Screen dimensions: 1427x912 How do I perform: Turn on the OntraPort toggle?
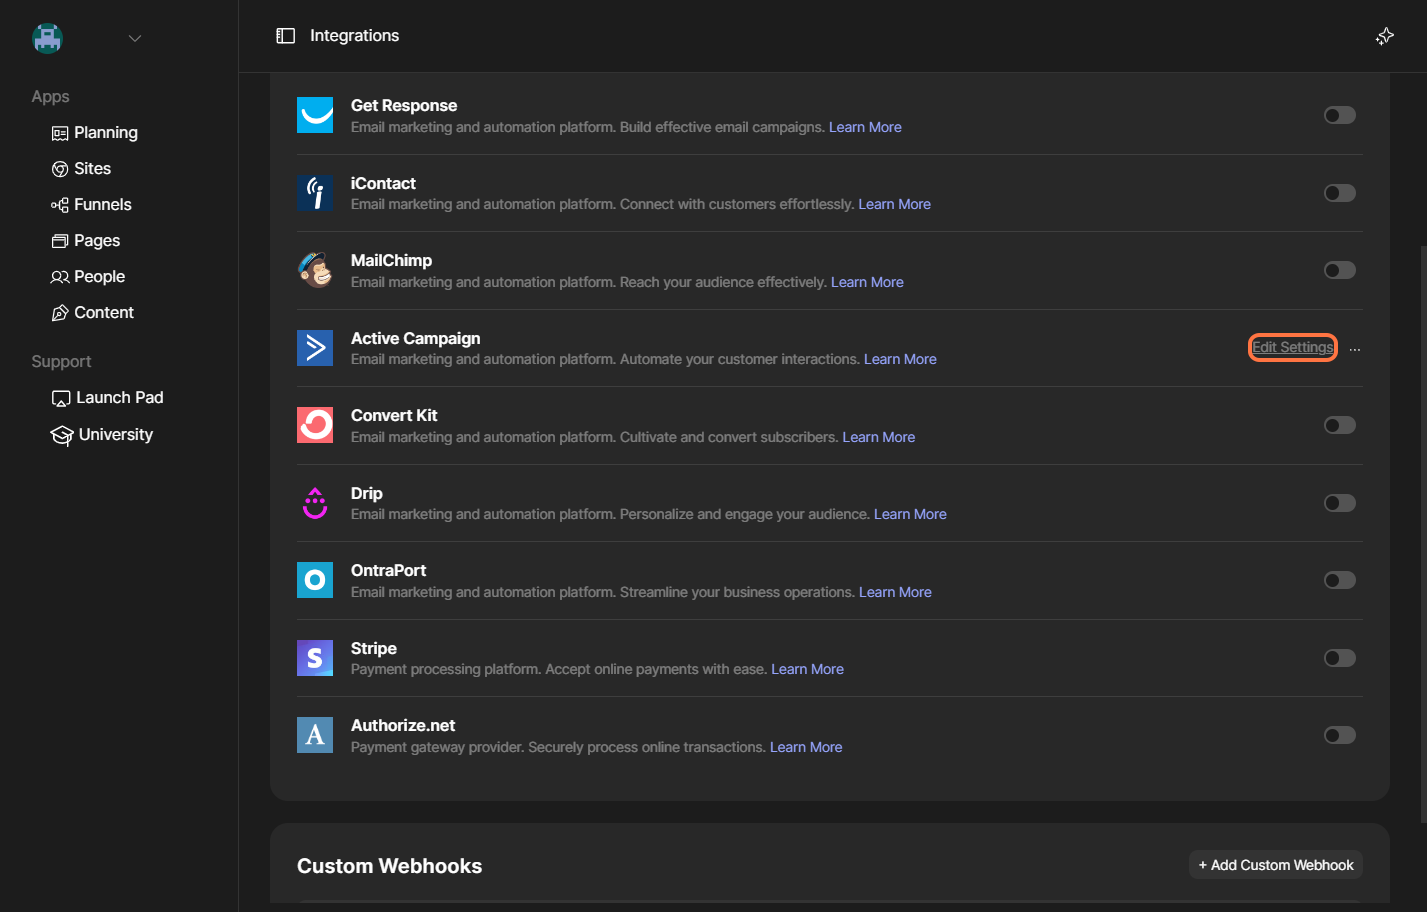pyautogui.click(x=1340, y=580)
